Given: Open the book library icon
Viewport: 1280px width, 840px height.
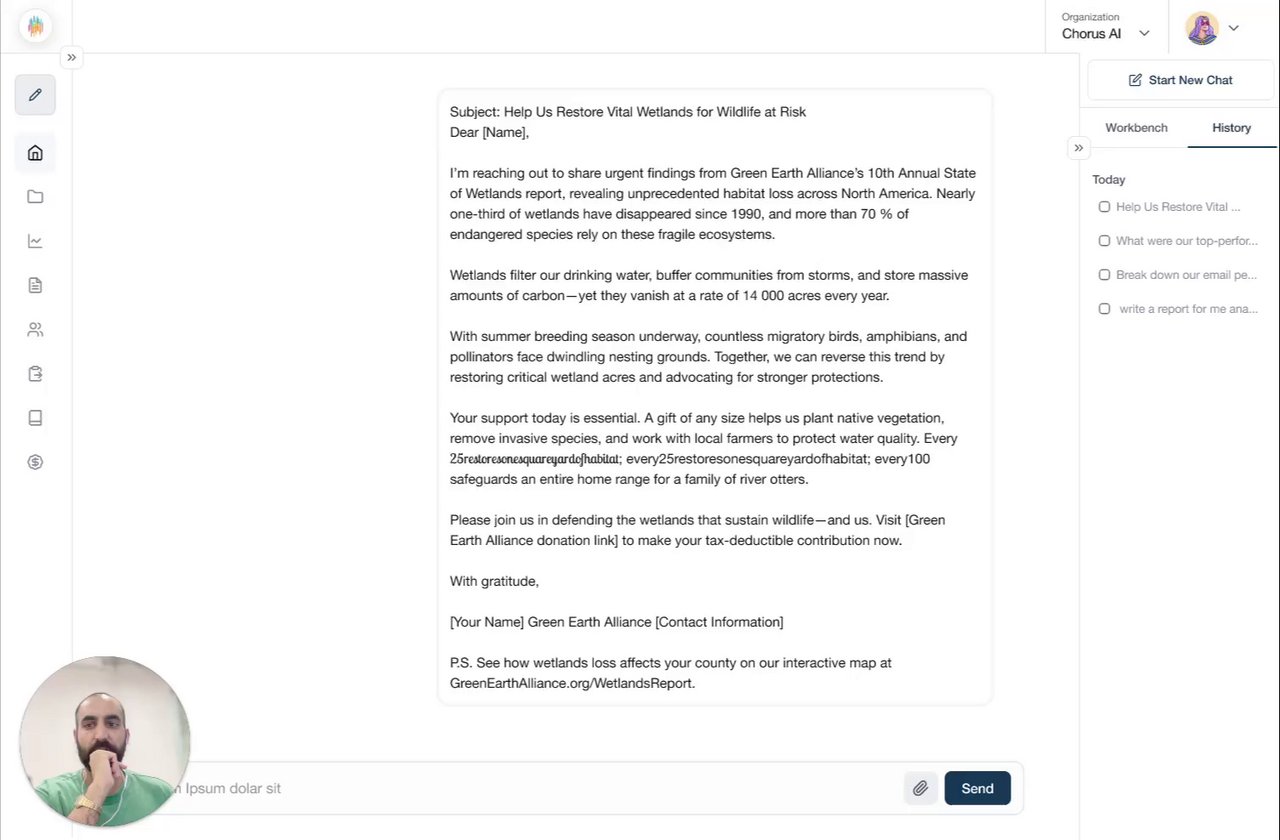Looking at the screenshot, I should (x=35, y=418).
